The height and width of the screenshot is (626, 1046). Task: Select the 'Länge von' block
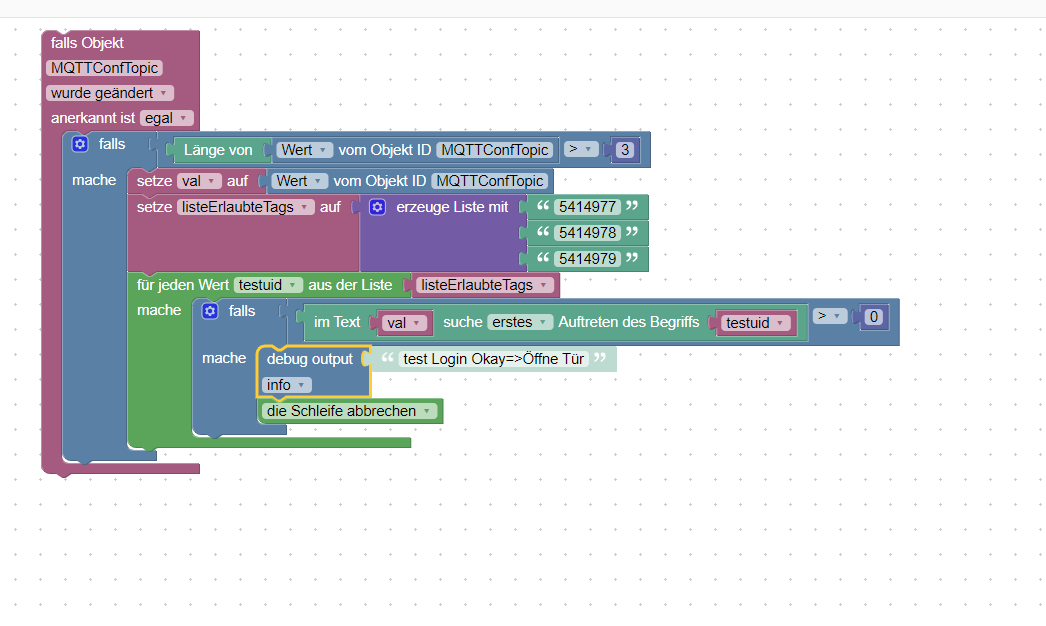[x=218, y=150]
